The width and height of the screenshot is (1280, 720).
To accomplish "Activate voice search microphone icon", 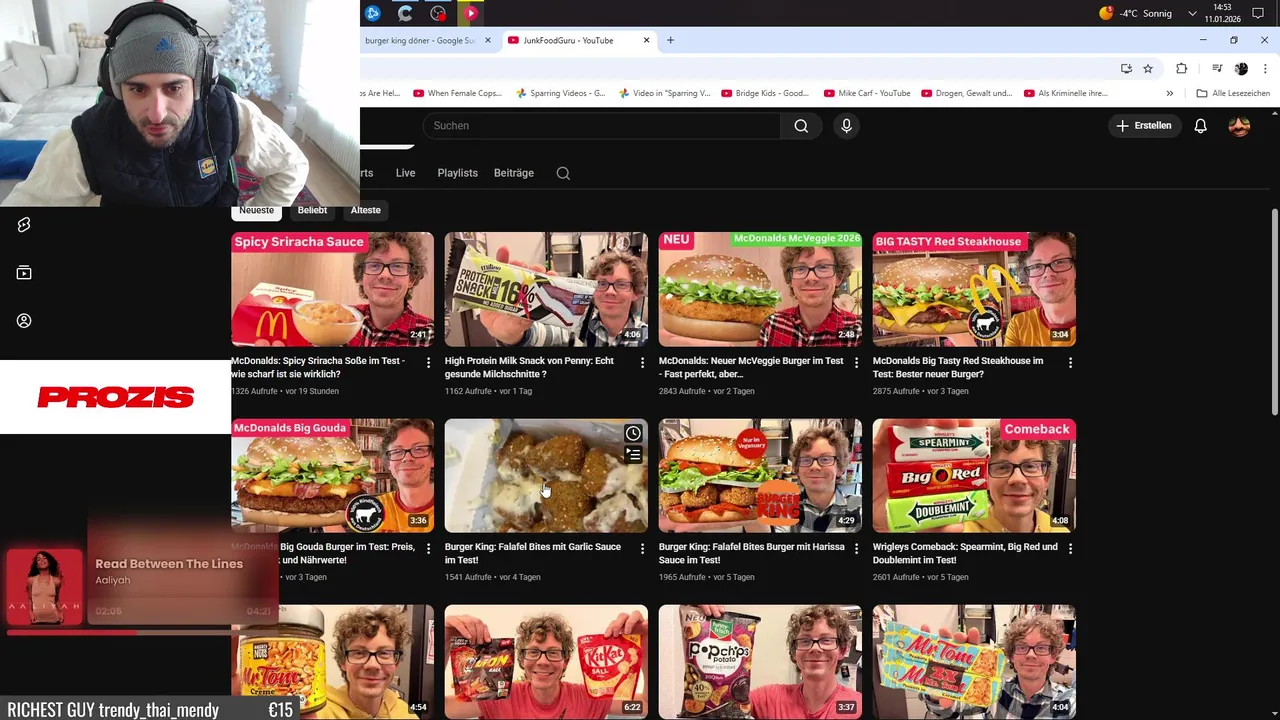I will pyautogui.click(x=846, y=126).
